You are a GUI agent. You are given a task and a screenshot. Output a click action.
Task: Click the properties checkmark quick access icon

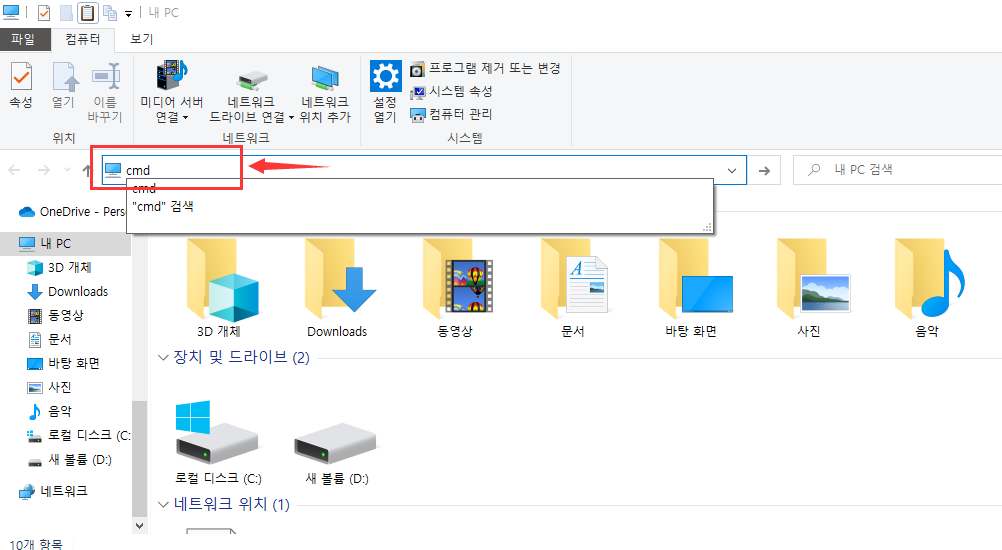click(x=43, y=13)
